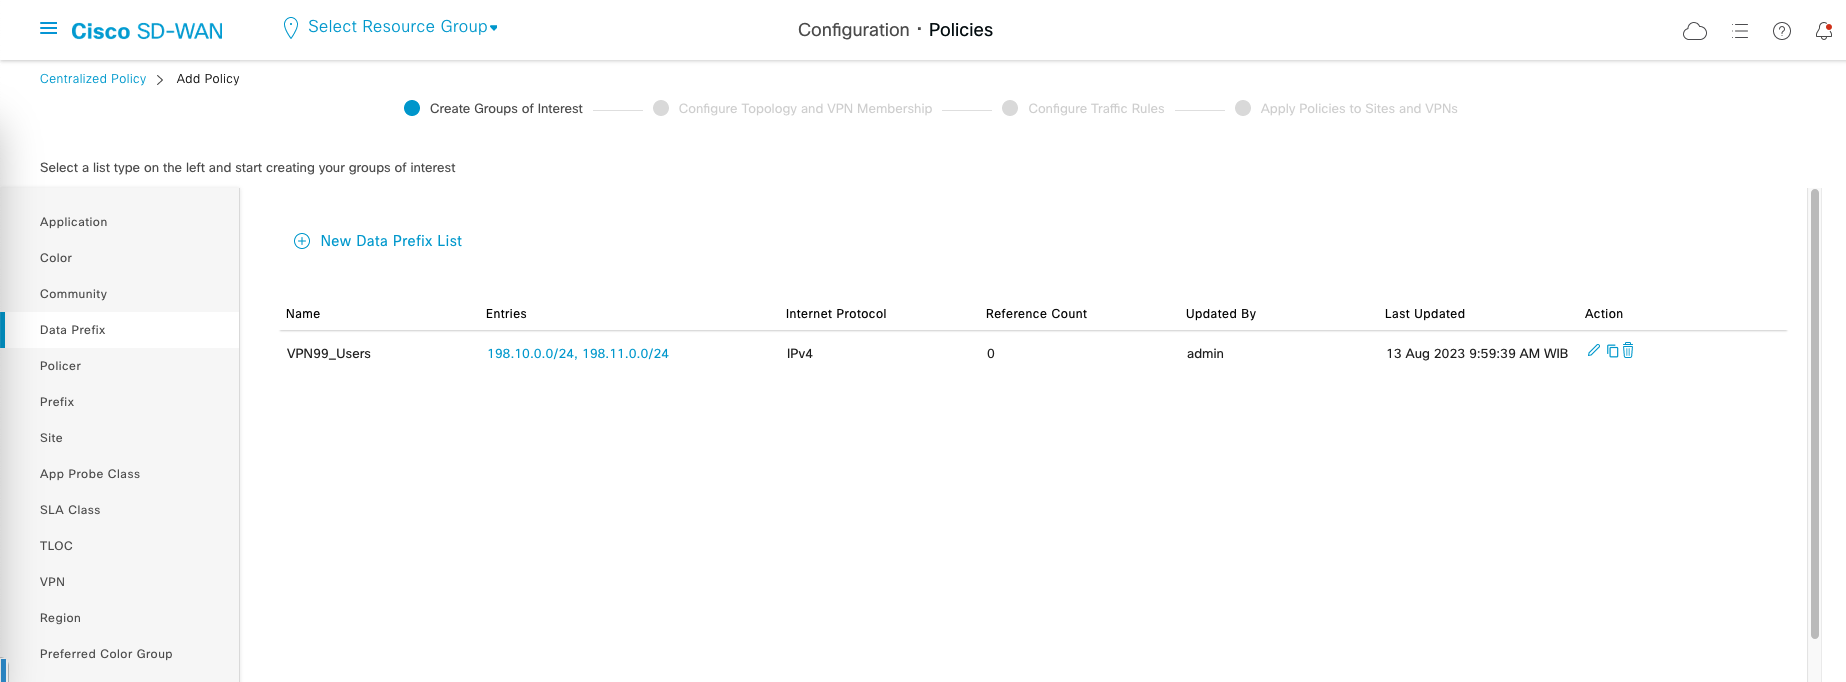Click the vertical scrollbar on the right
The image size is (1846, 682).
(1815, 412)
